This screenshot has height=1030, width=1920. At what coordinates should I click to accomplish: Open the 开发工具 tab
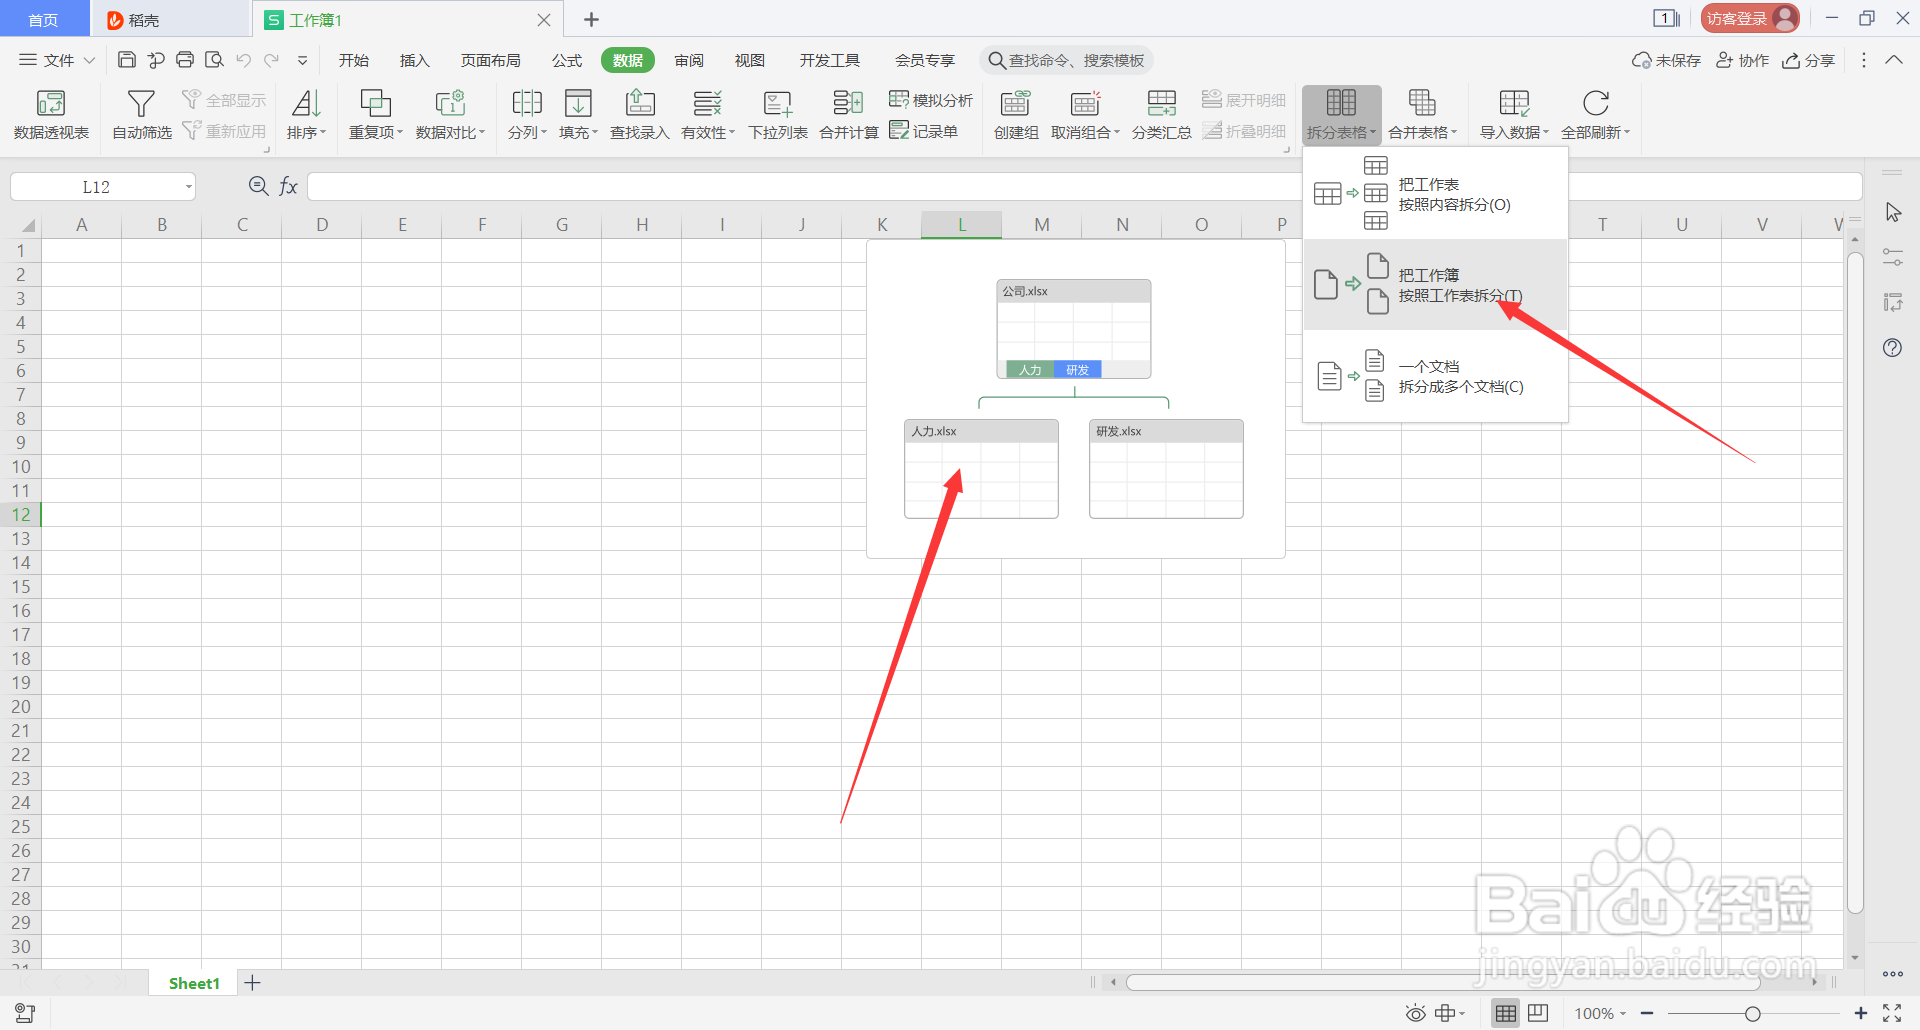[x=829, y=60]
